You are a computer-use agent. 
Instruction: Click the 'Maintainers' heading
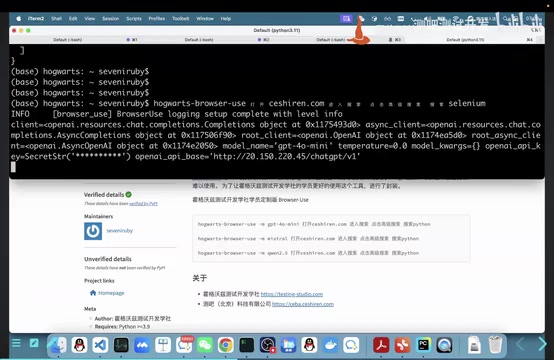(99, 216)
